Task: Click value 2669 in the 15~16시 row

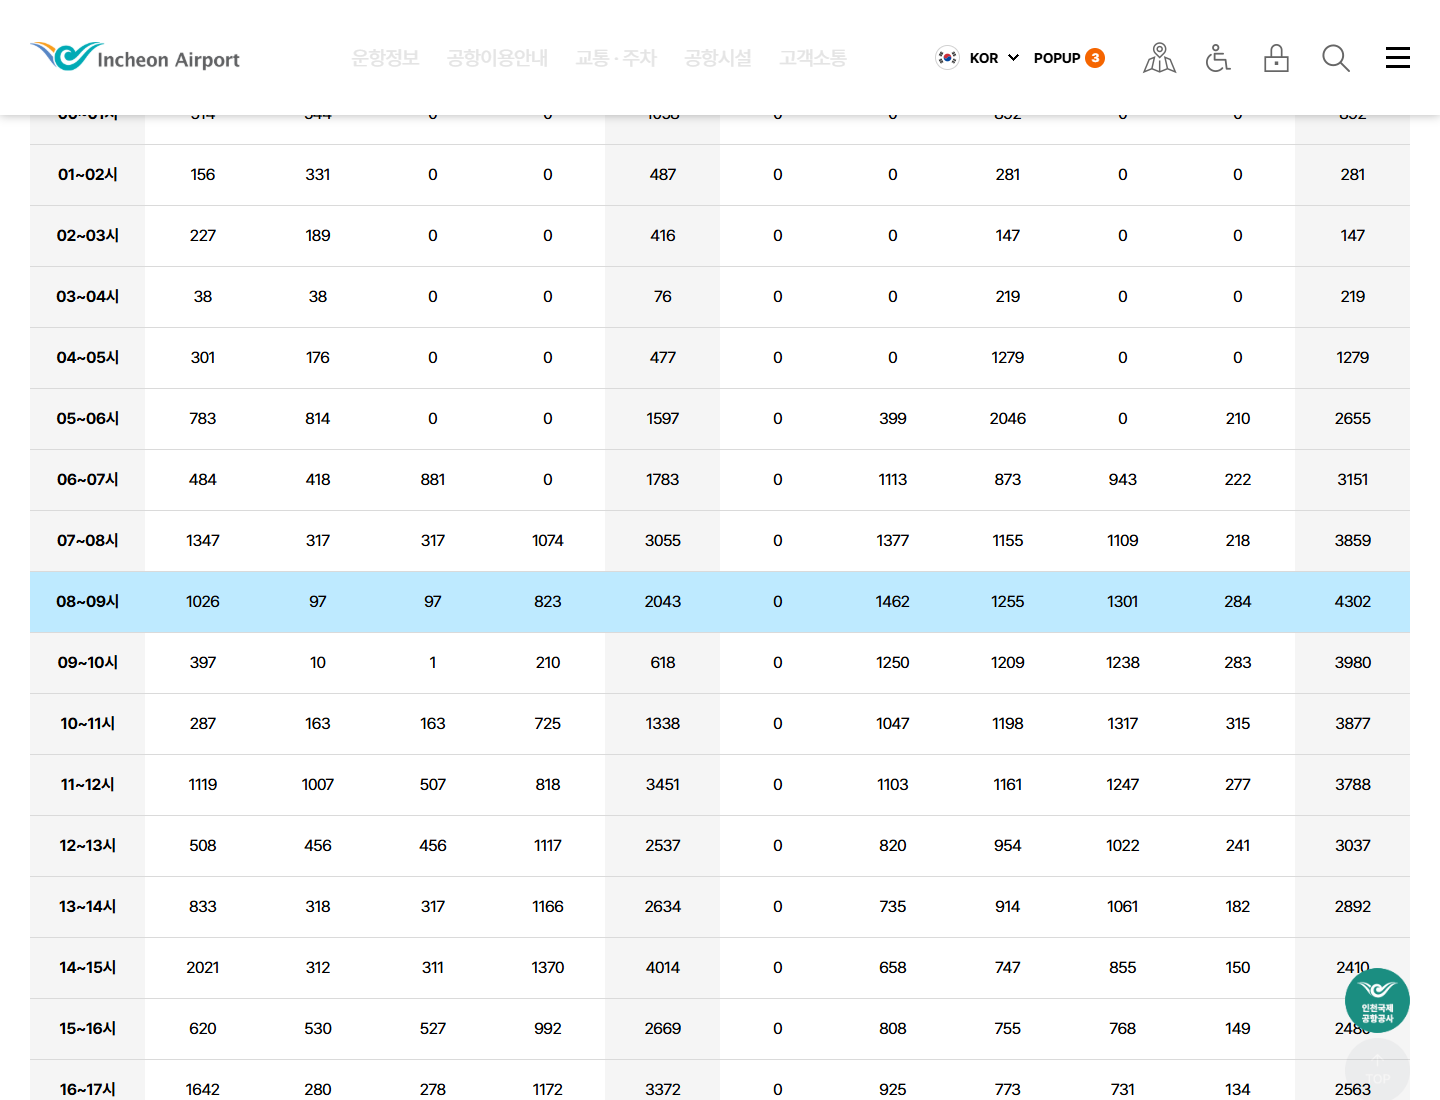Action: click(x=663, y=1029)
